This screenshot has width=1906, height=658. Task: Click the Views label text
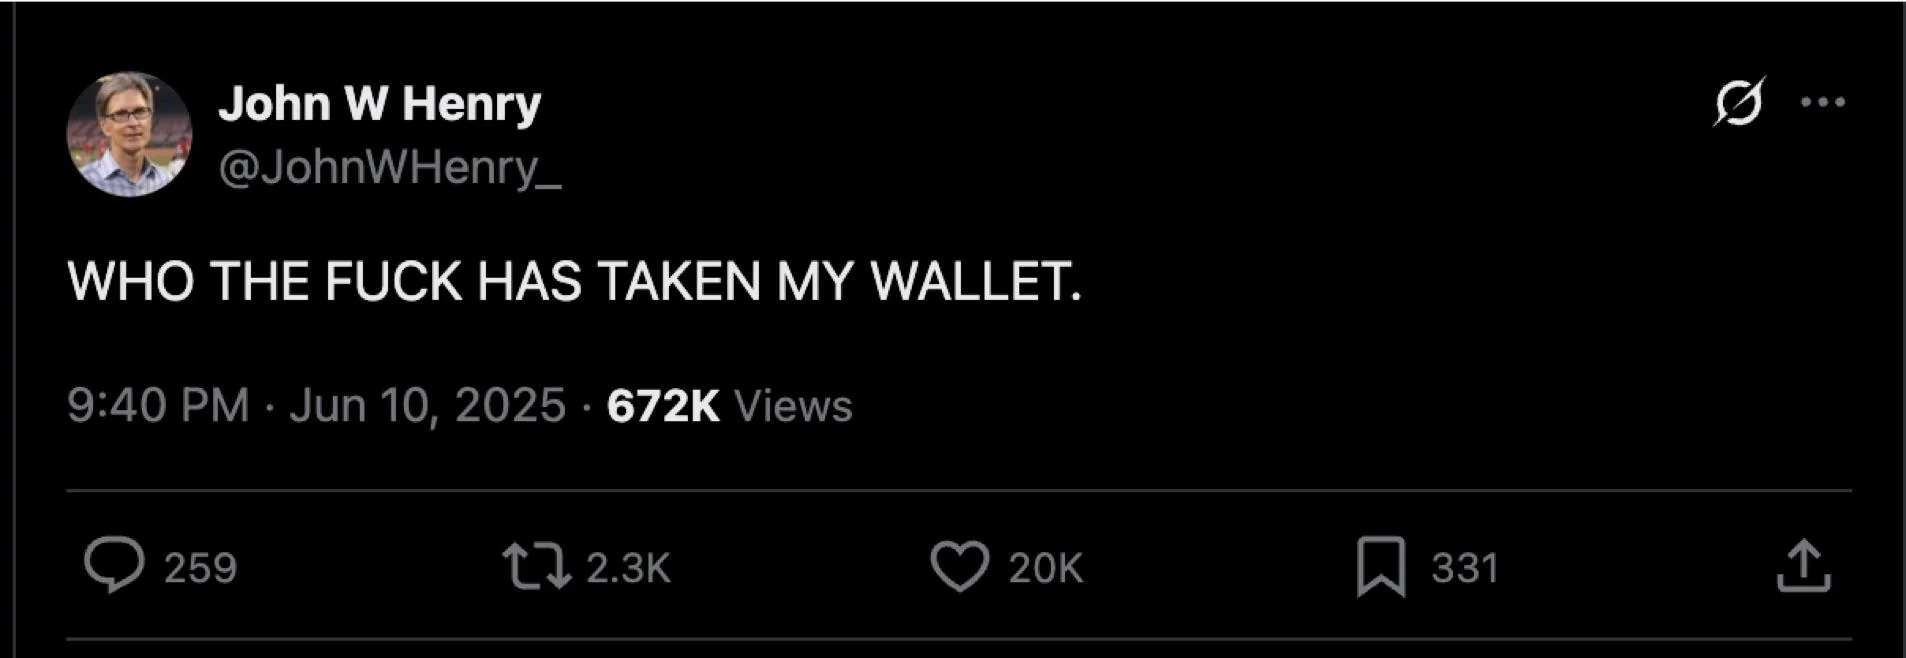click(793, 405)
